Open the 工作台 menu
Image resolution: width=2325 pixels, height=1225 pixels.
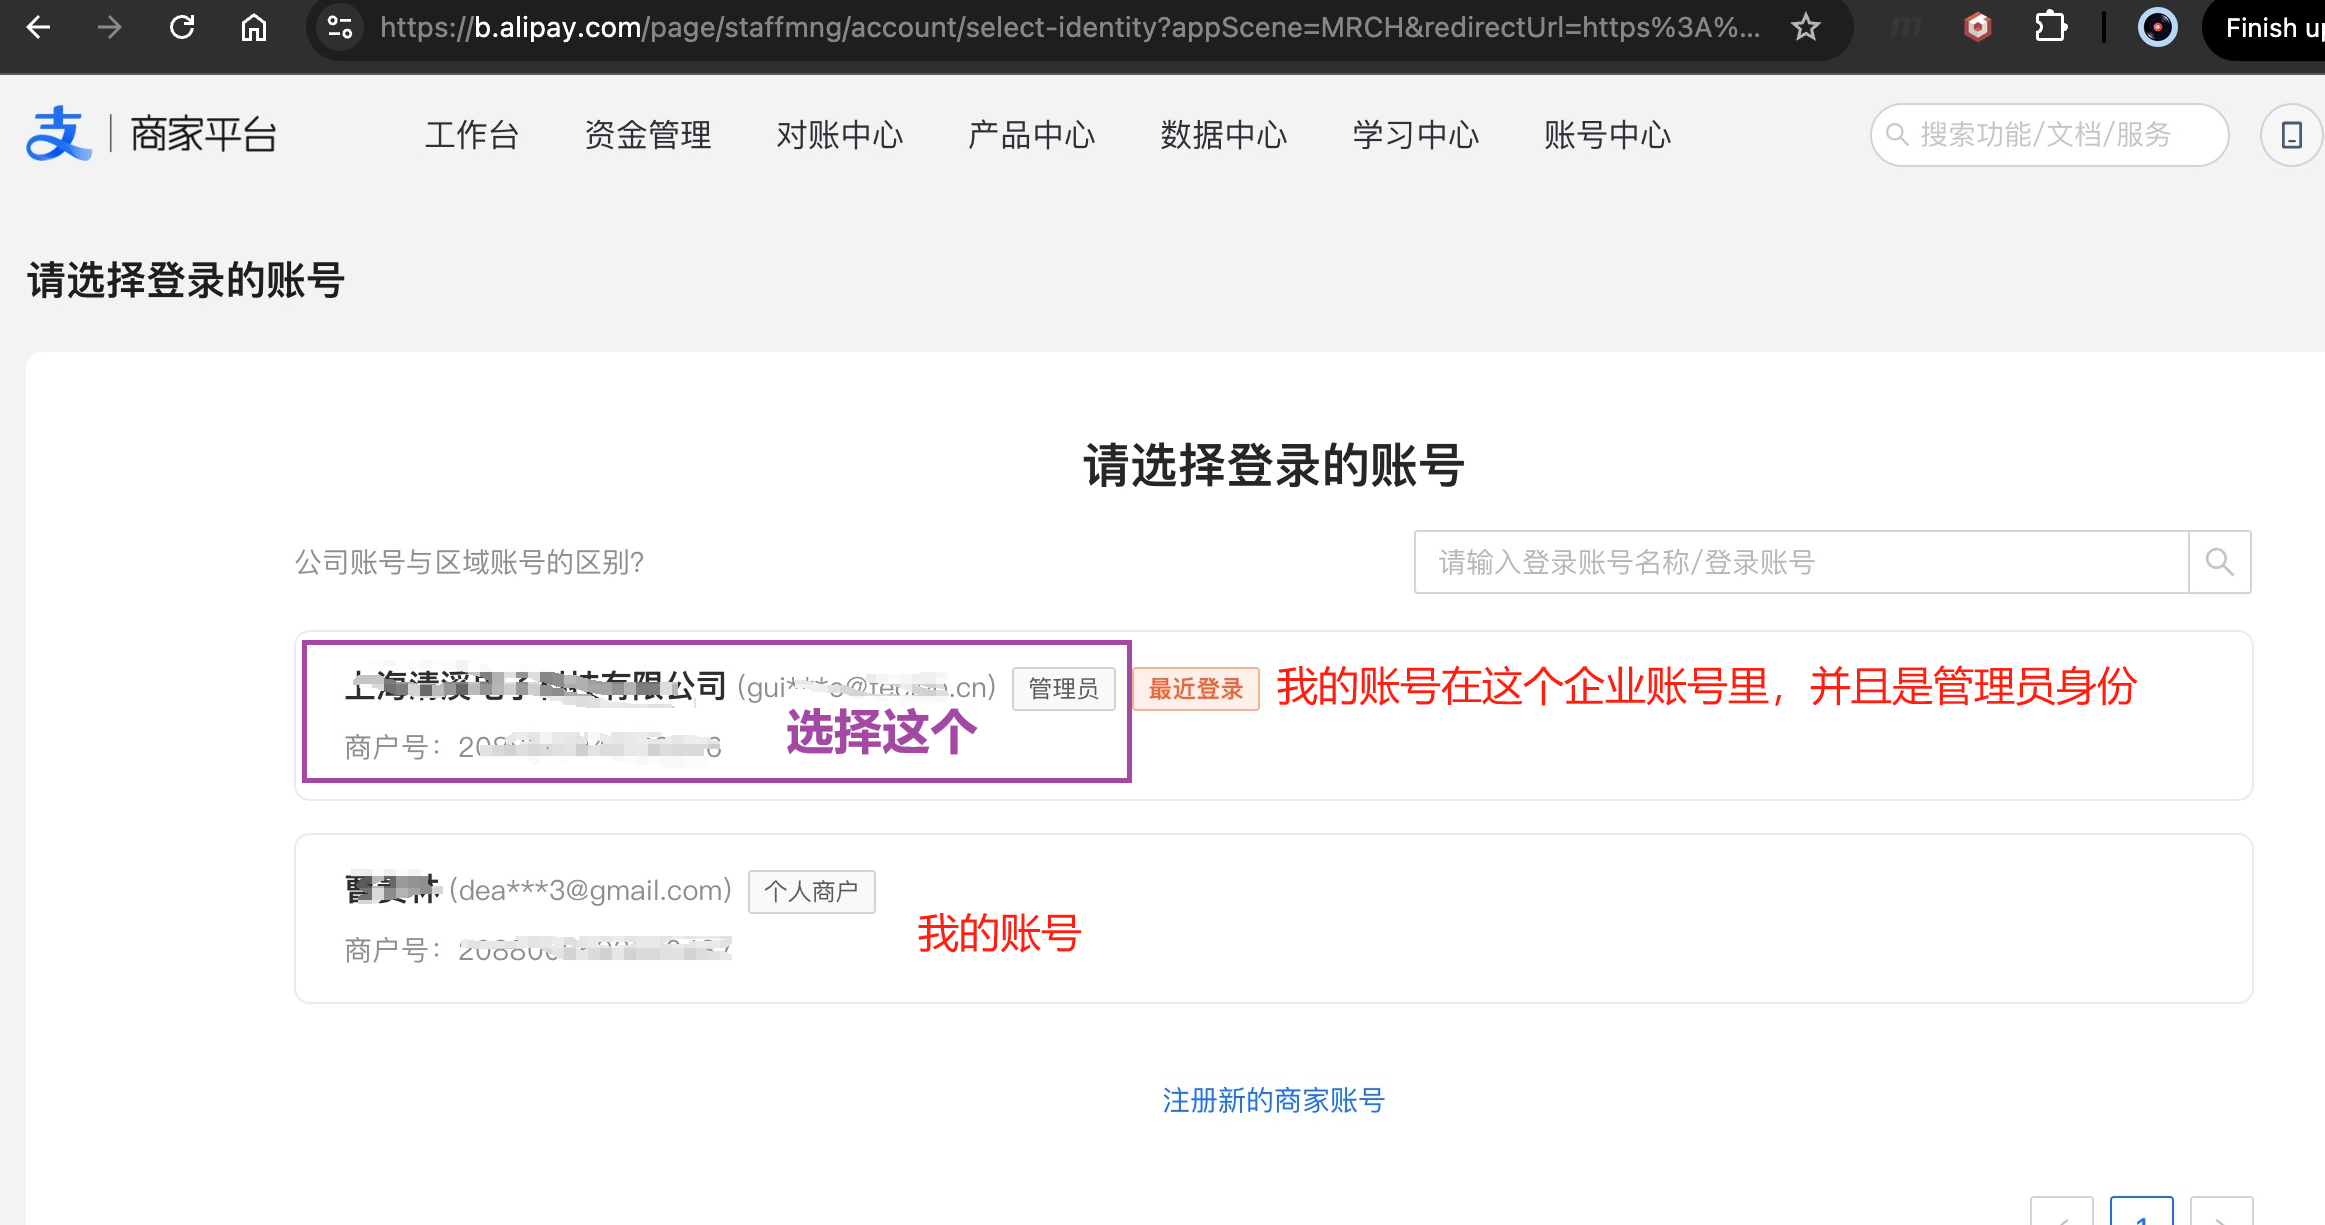click(471, 135)
